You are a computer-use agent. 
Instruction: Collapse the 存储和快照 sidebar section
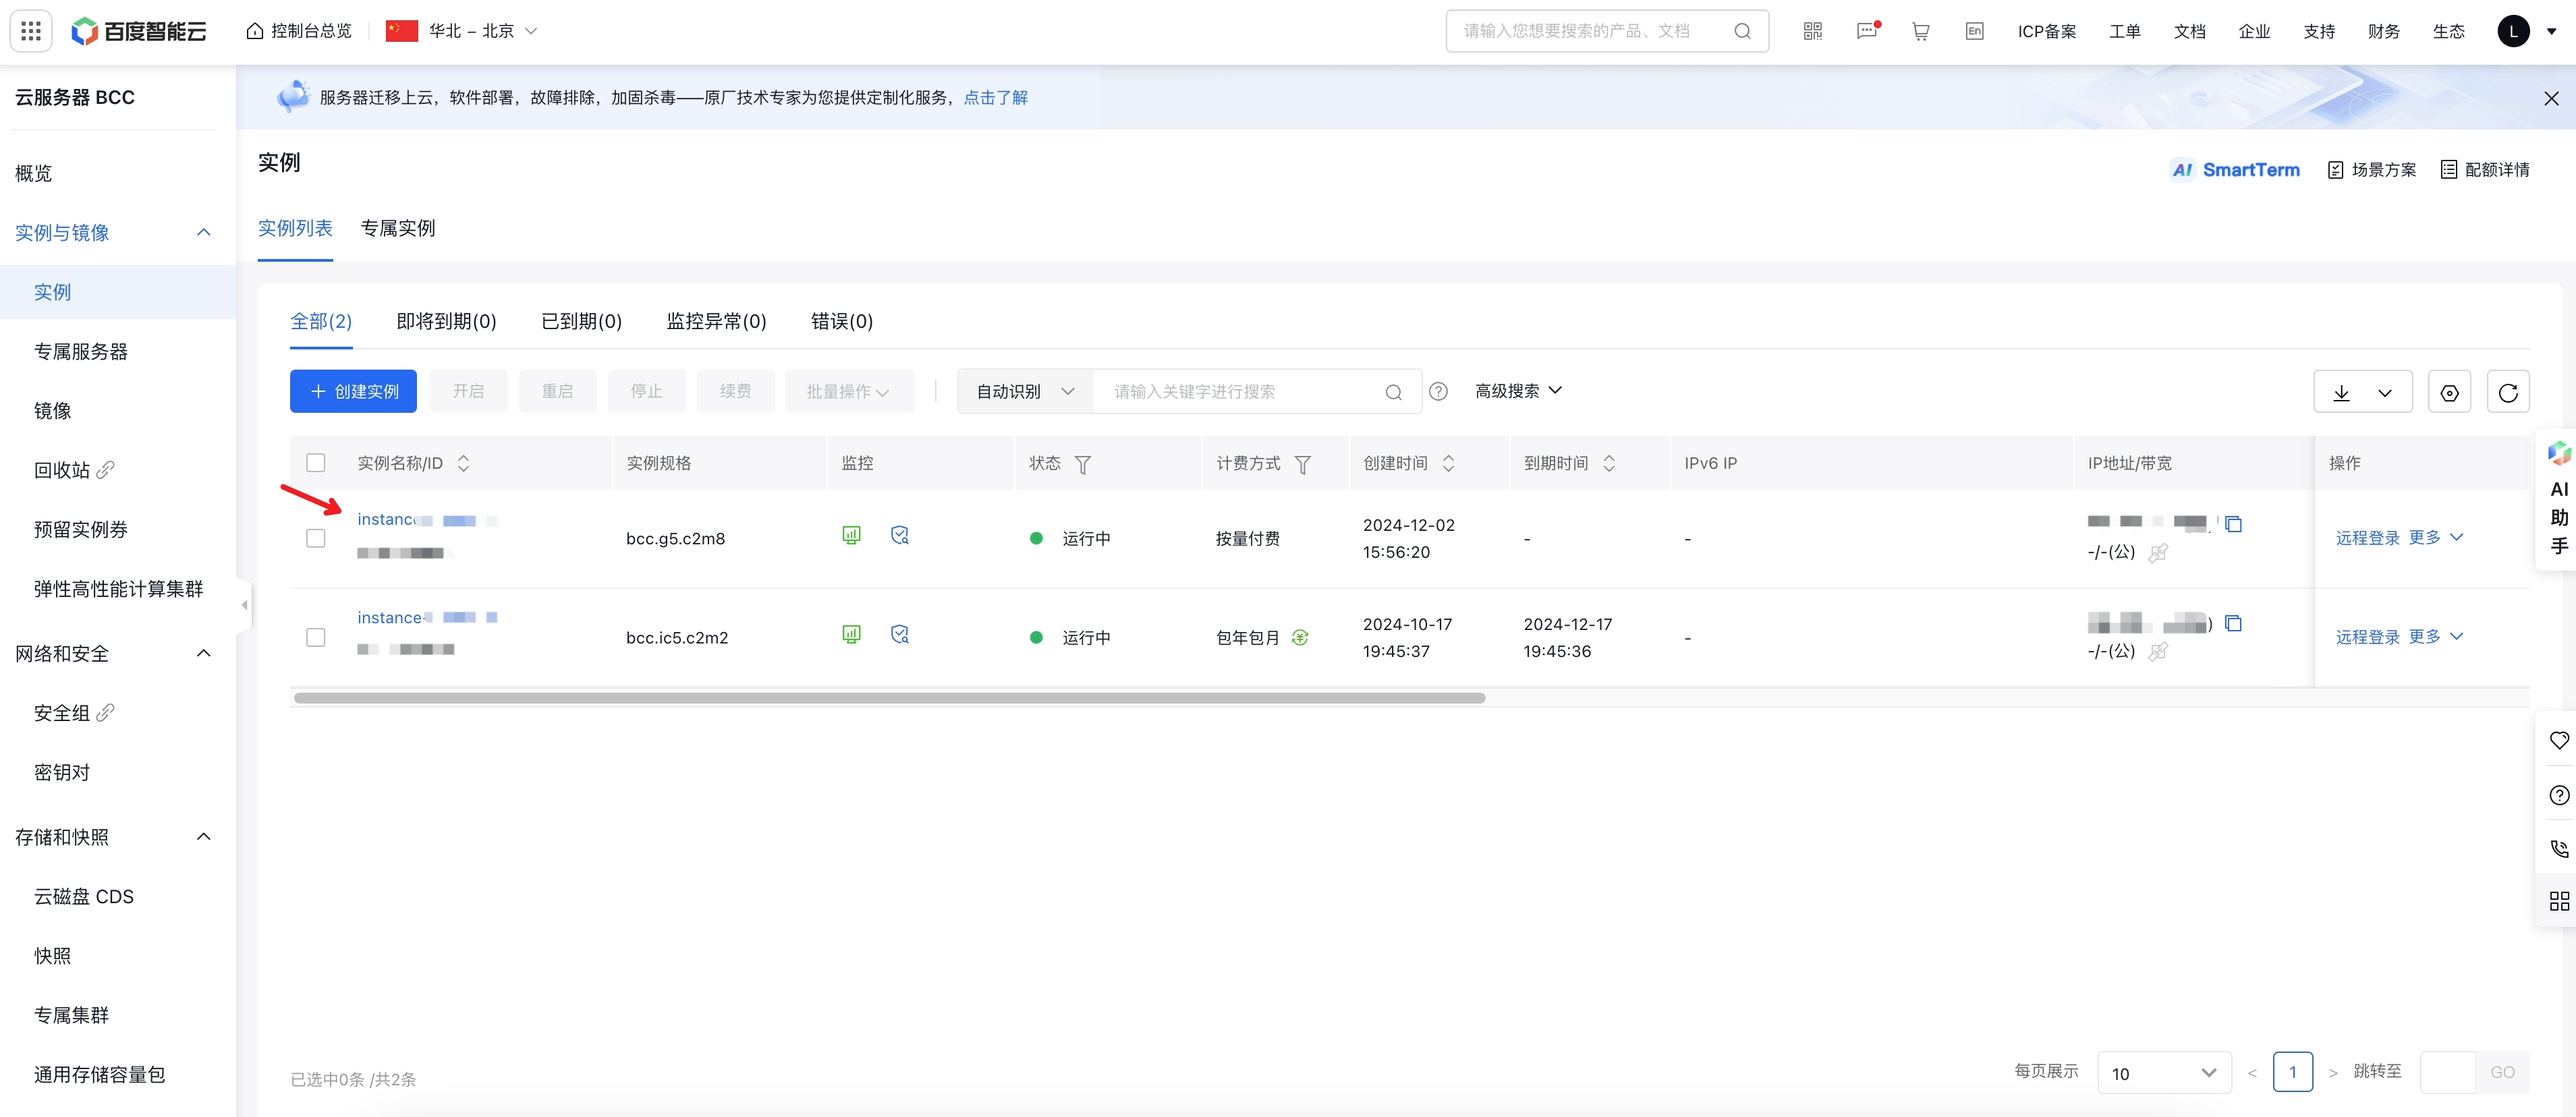[204, 837]
